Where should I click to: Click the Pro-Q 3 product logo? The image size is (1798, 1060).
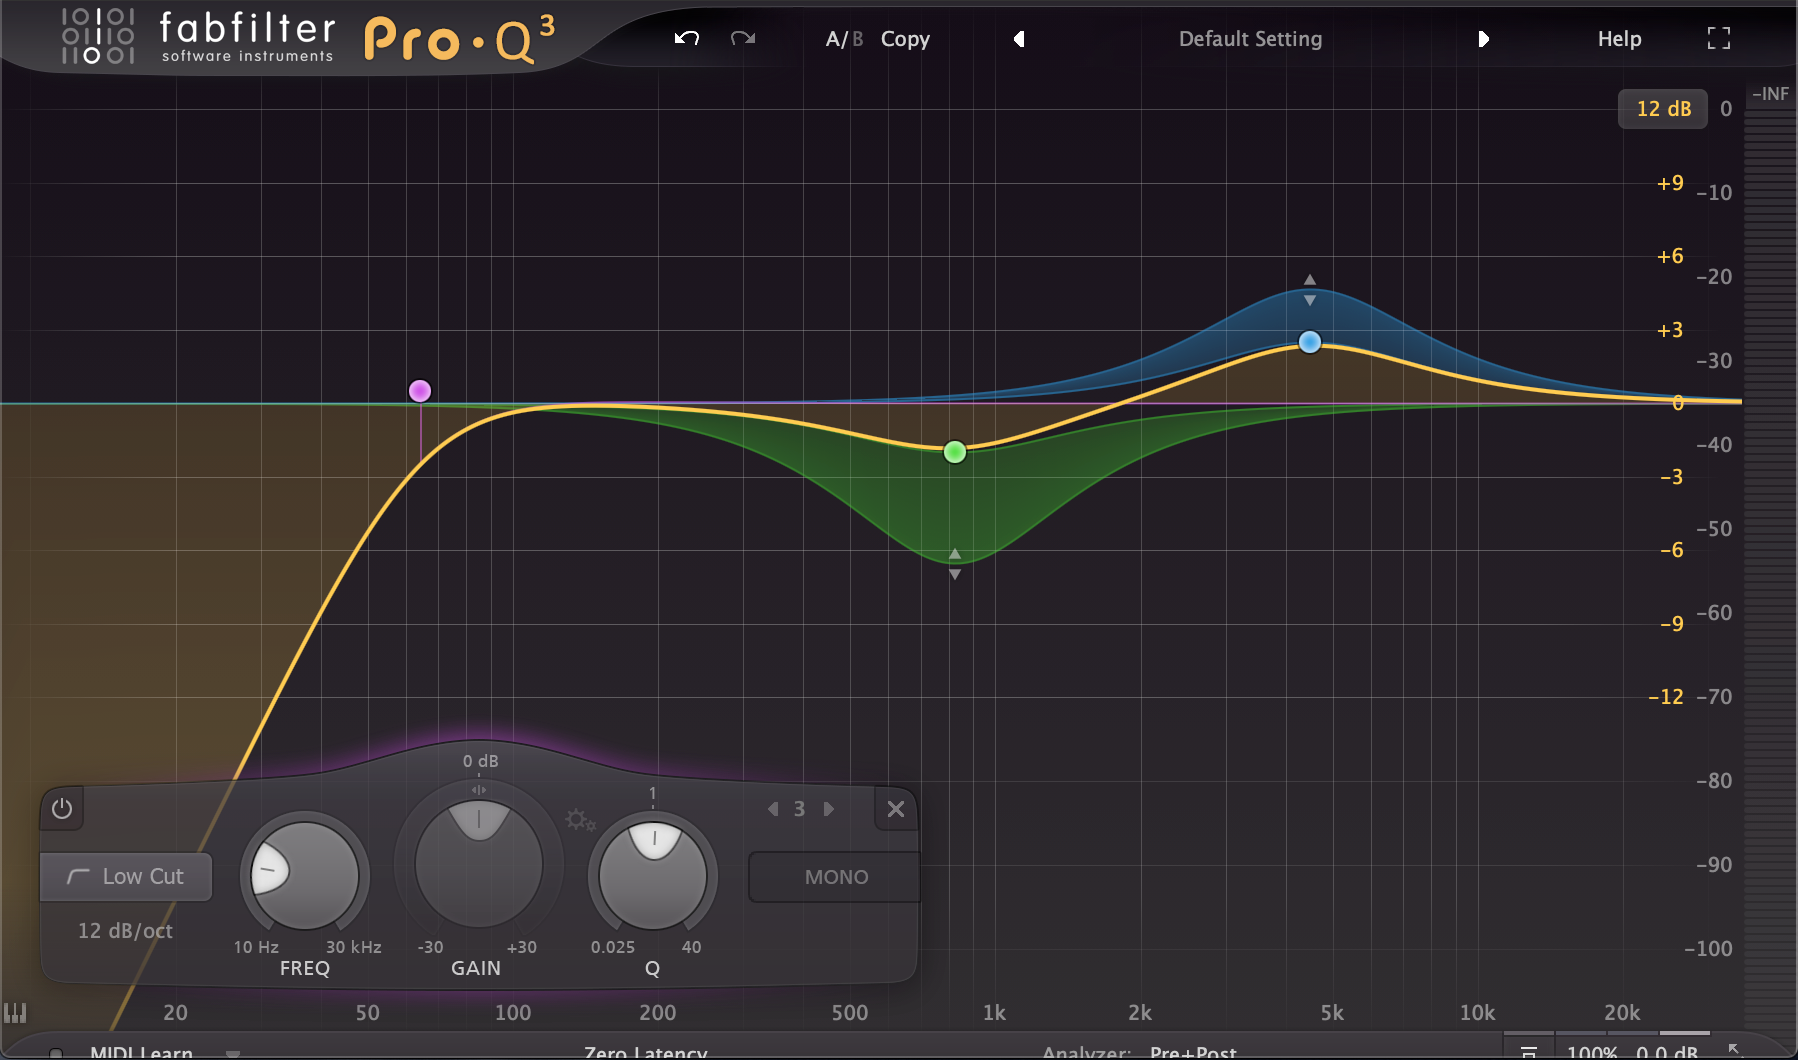click(x=459, y=39)
